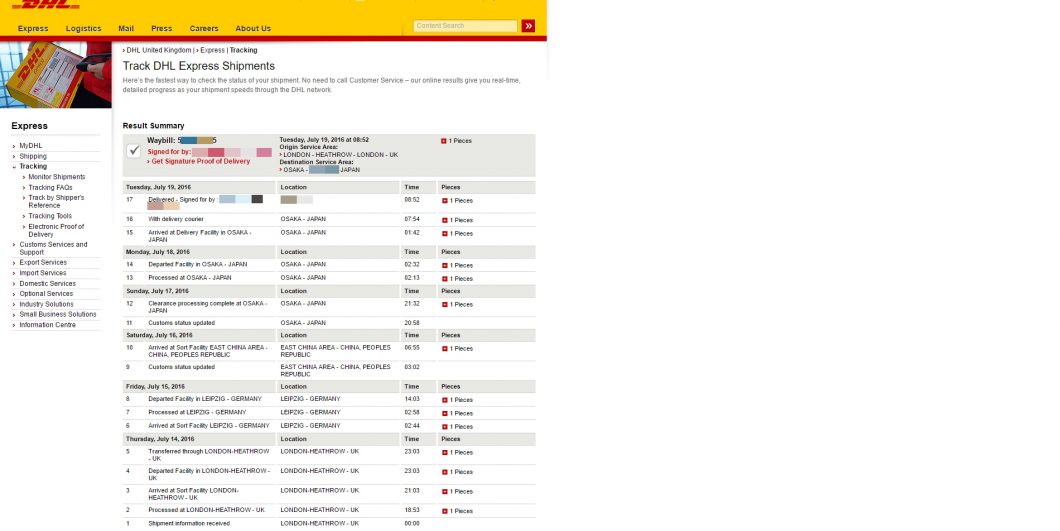This screenshot has height=531, width=1060.
Task: Click the 'Thursday, July 14, 2016' date header
Action: [x=160, y=439]
